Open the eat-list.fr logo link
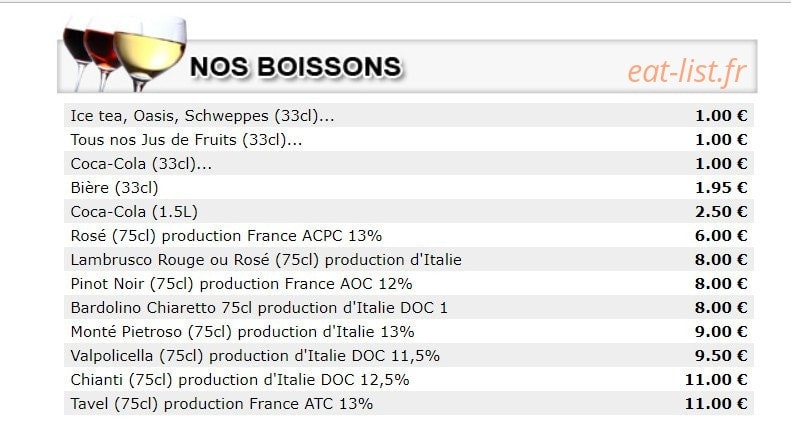 [687, 71]
